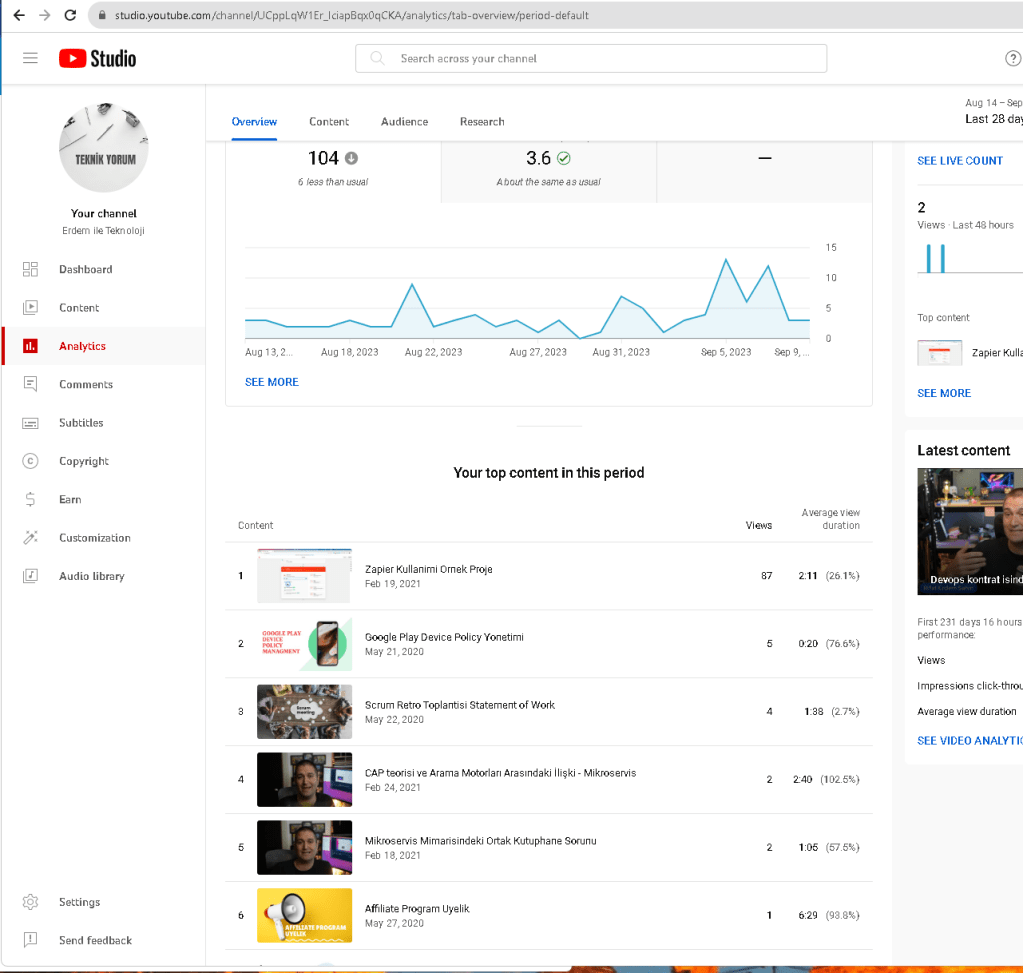Viewport: 1023px width, 973px height.
Task: Click the Earn dollar icon
Action: pyautogui.click(x=30, y=499)
